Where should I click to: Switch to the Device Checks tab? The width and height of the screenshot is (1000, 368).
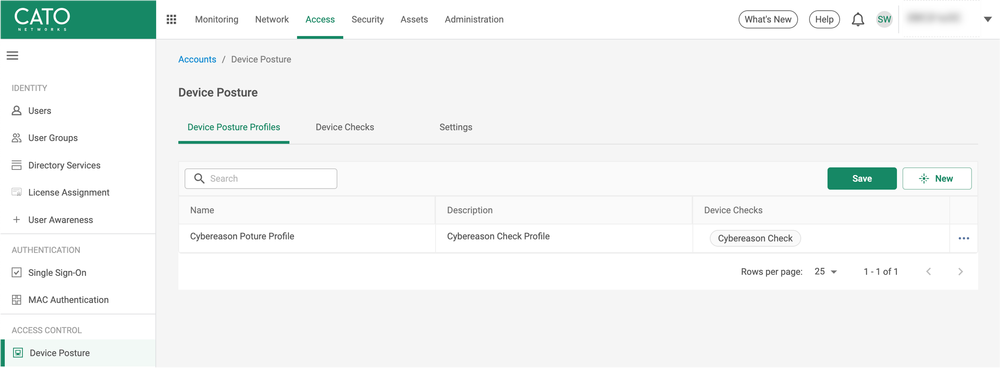click(345, 128)
